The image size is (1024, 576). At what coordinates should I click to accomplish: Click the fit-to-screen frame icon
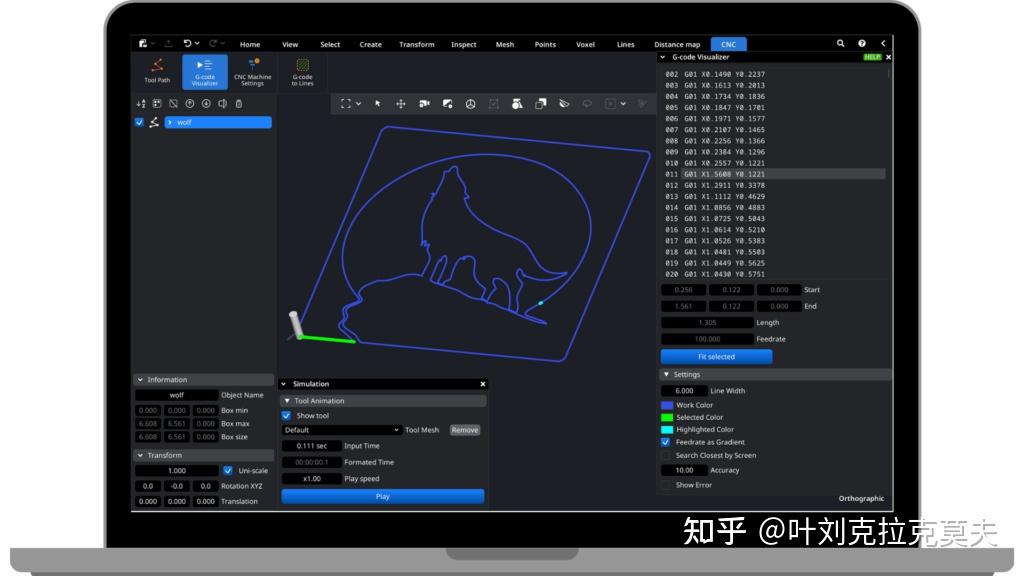pyautogui.click(x=346, y=104)
